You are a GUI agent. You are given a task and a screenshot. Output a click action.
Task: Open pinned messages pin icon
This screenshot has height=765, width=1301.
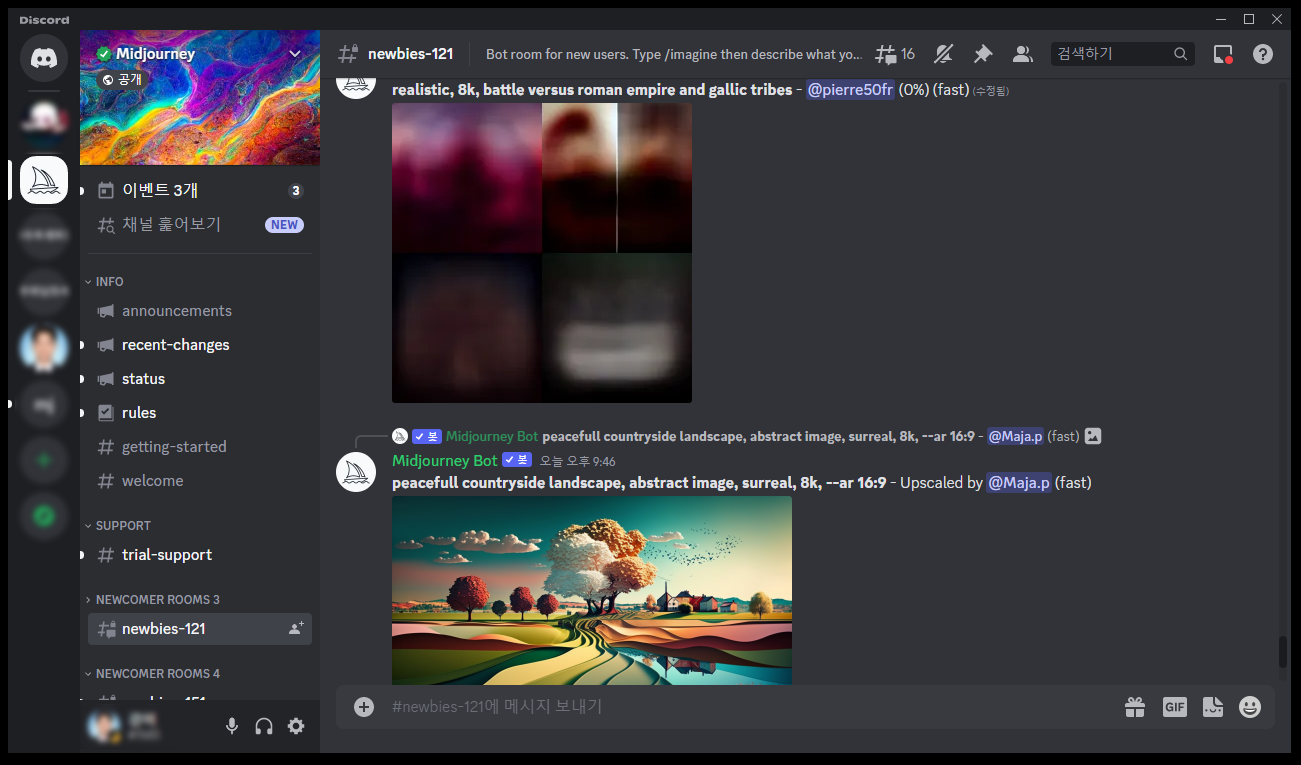[983, 54]
